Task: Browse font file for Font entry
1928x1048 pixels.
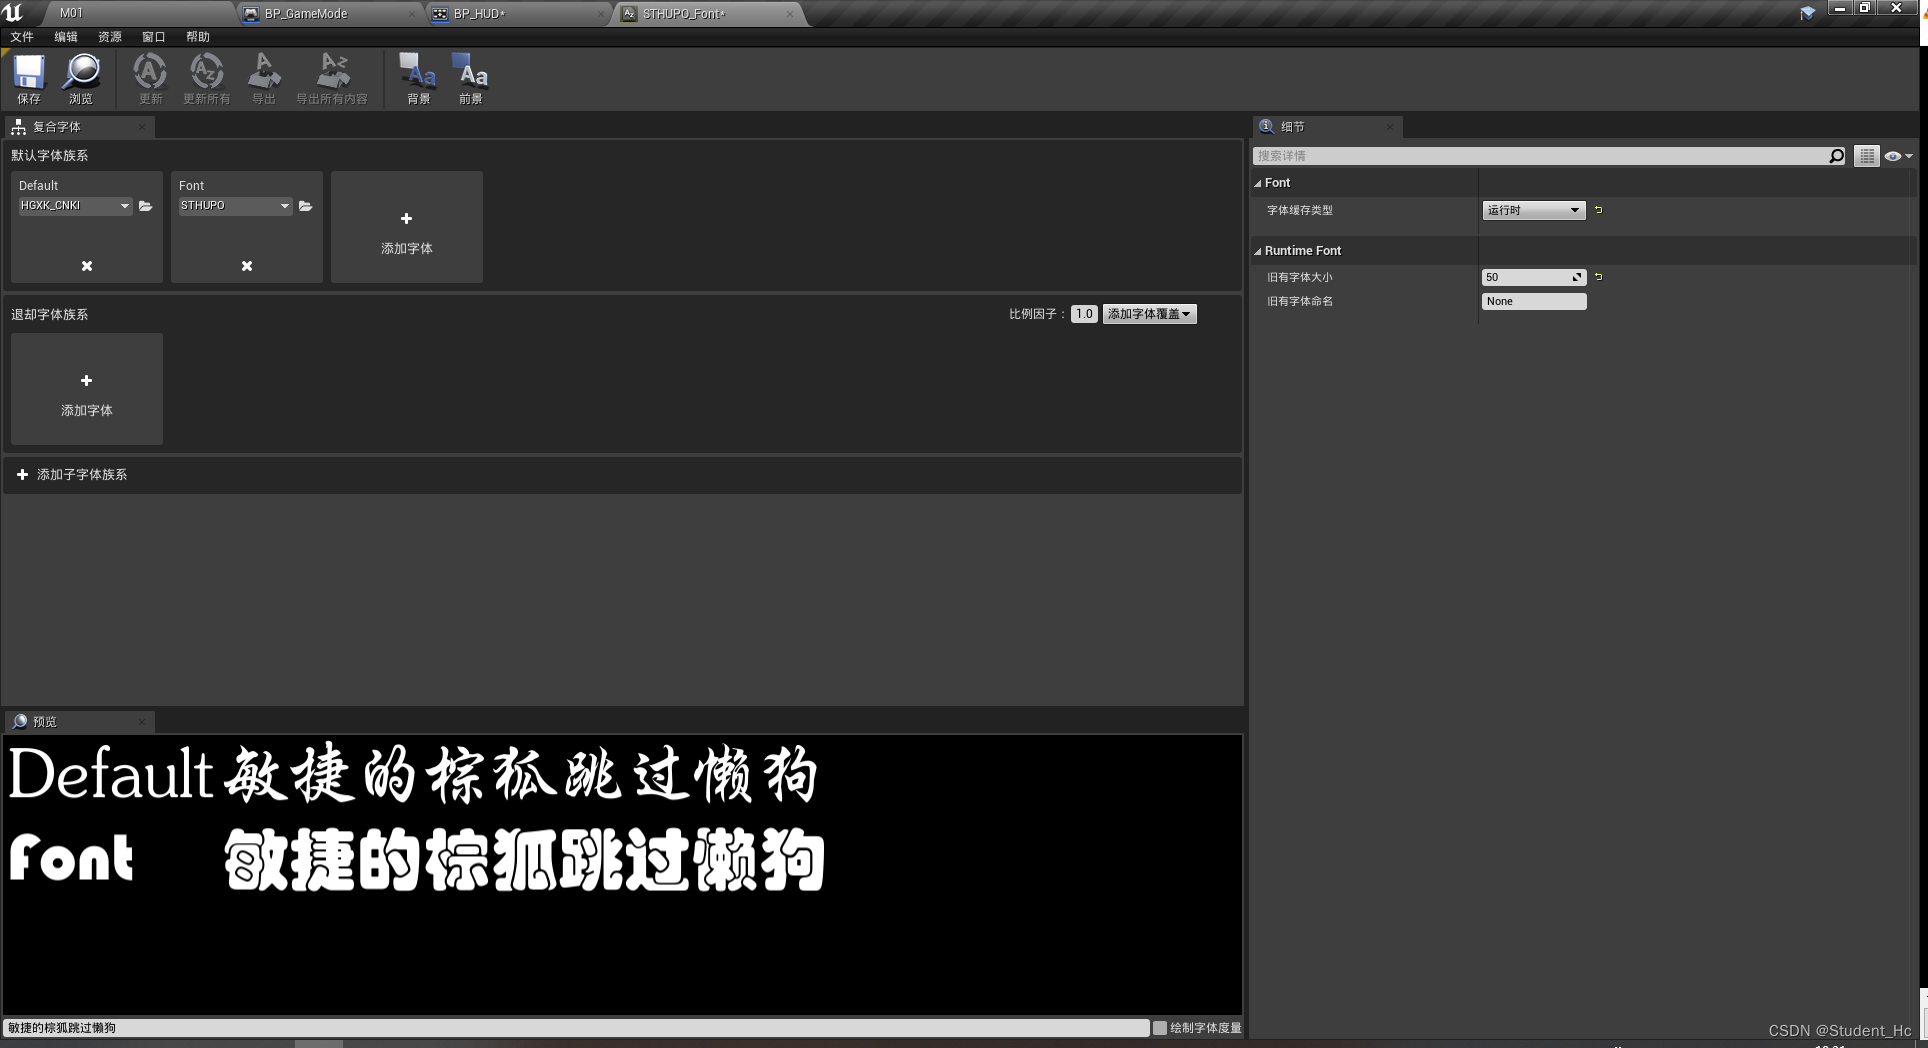Action: coord(306,206)
